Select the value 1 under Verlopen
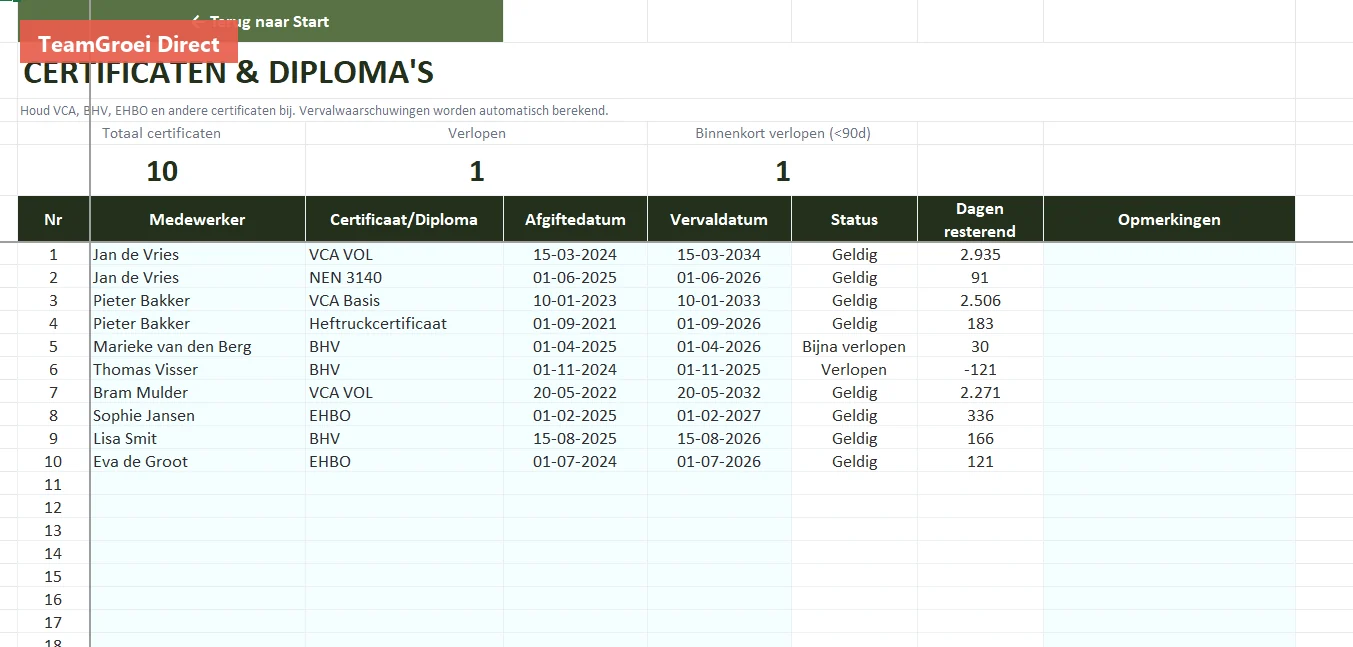Screen dimensions: 1353x647 477,171
